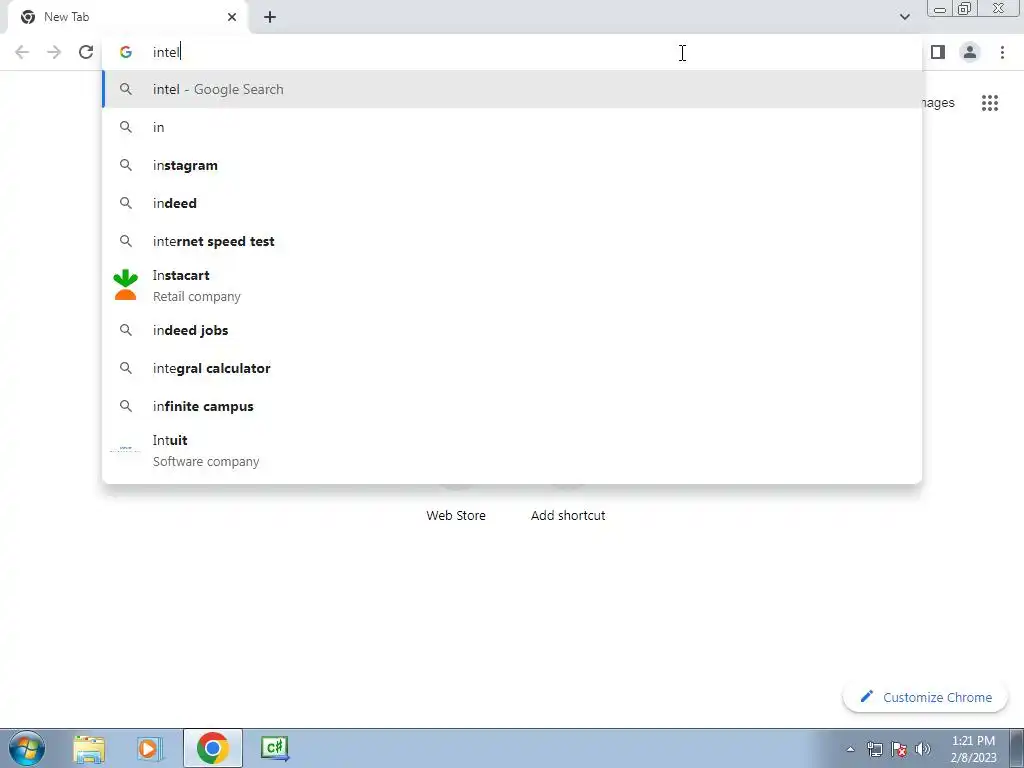This screenshot has width=1024, height=768.
Task: Choose 'integral calculator' suggestion
Action: (x=512, y=368)
